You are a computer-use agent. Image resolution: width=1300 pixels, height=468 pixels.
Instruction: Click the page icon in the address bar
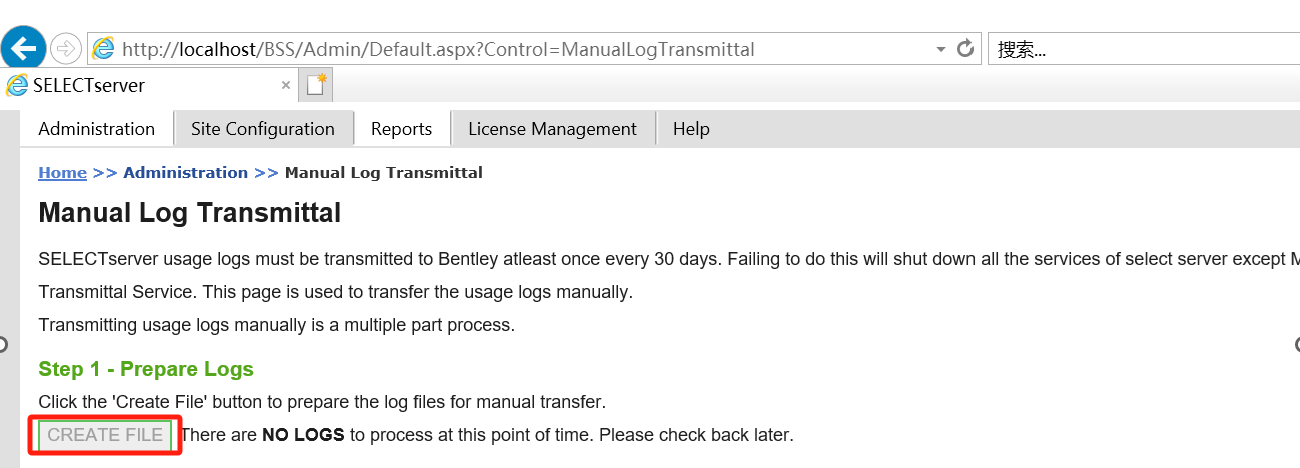[x=103, y=48]
